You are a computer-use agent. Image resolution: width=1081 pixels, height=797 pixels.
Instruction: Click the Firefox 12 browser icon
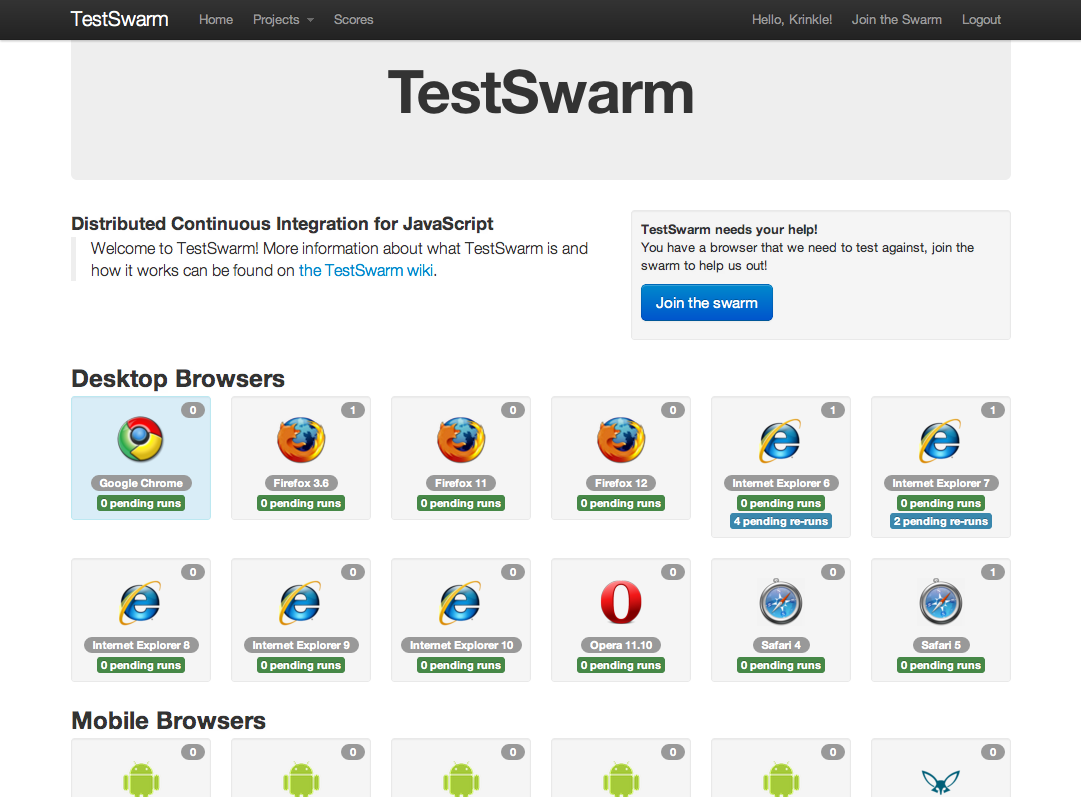(620, 439)
